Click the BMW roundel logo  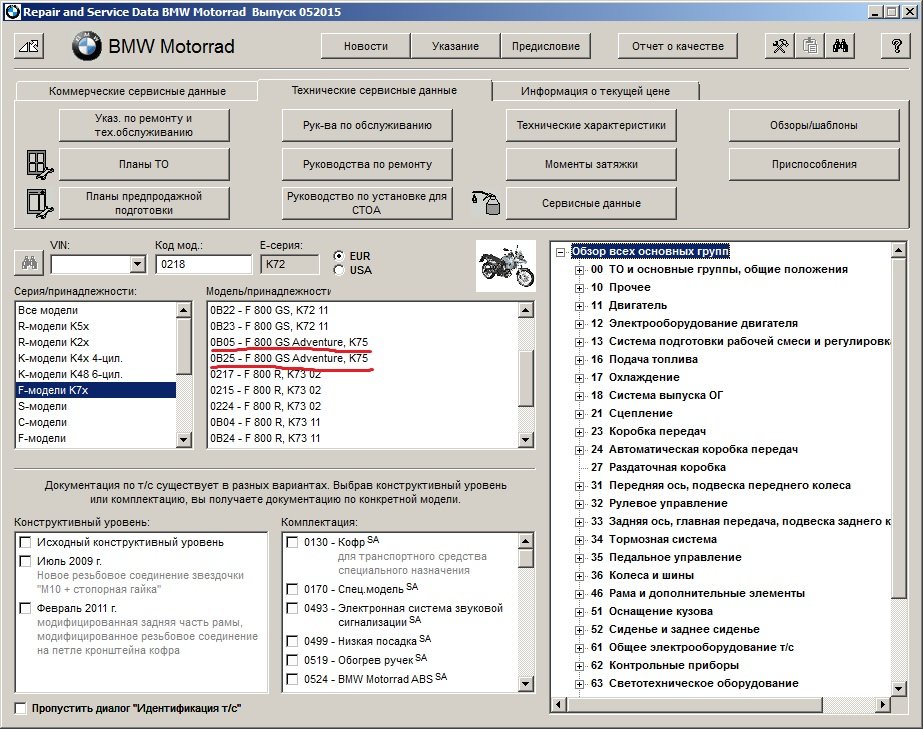(x=87, y=46)
